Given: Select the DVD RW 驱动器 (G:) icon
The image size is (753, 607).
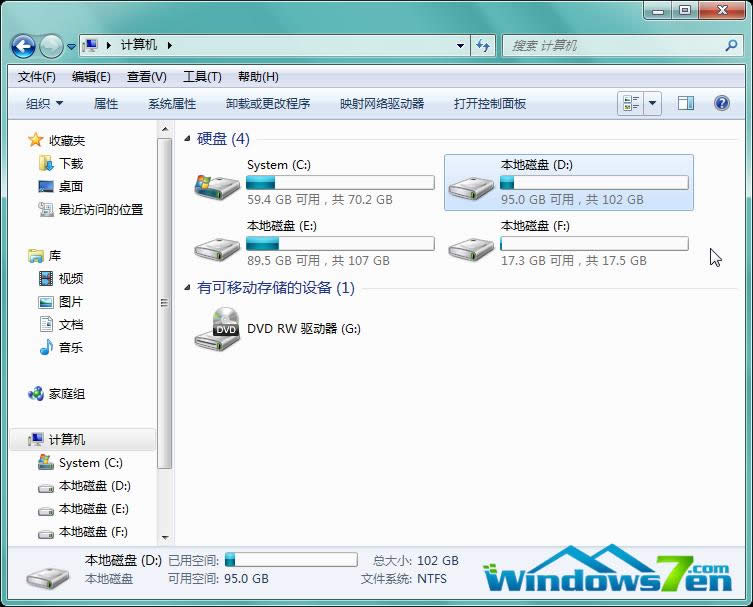Looking at the screenshot, I should pyautogui.click(x=217, y=329).
